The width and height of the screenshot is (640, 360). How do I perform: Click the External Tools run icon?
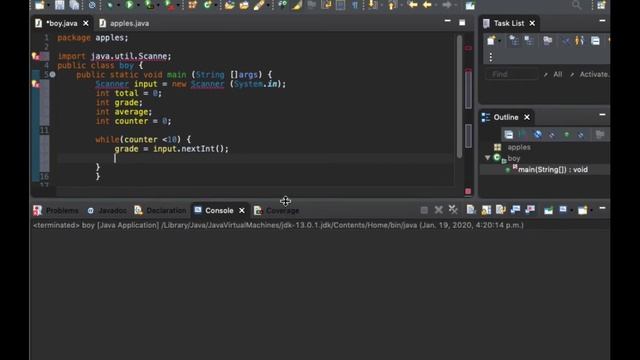169,5
